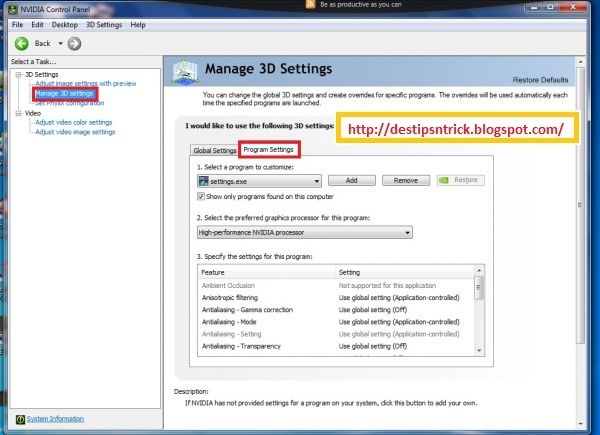Collapse the Video tree node
This screenshot has height=435, width=600.
click(18, 113)
